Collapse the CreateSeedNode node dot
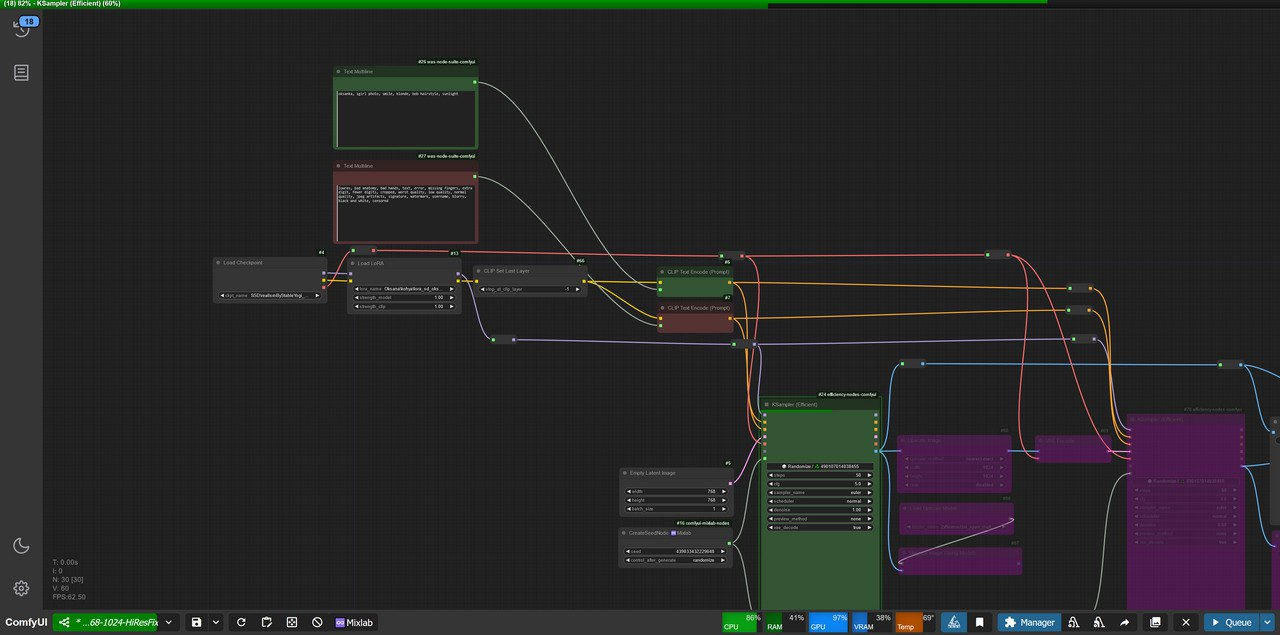Image resolution: width=1280 pixels, height=635 pixels. [625, 533]
